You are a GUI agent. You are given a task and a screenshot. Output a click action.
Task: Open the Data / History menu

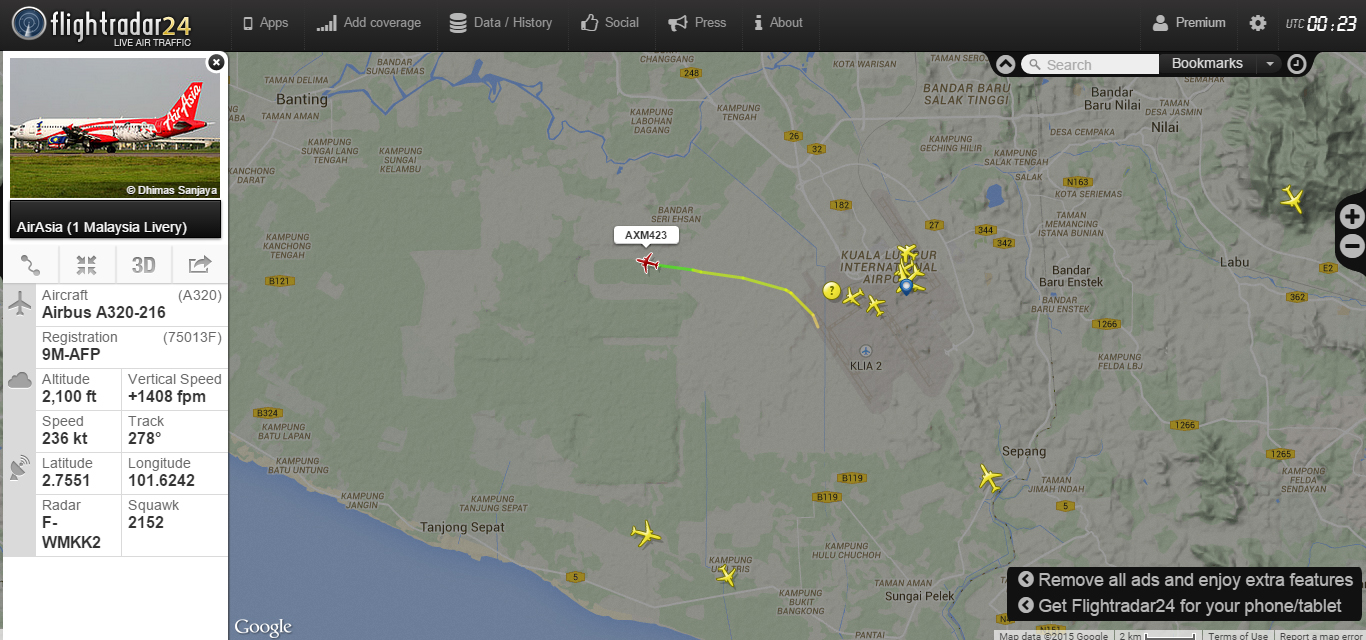pos(501,23)
